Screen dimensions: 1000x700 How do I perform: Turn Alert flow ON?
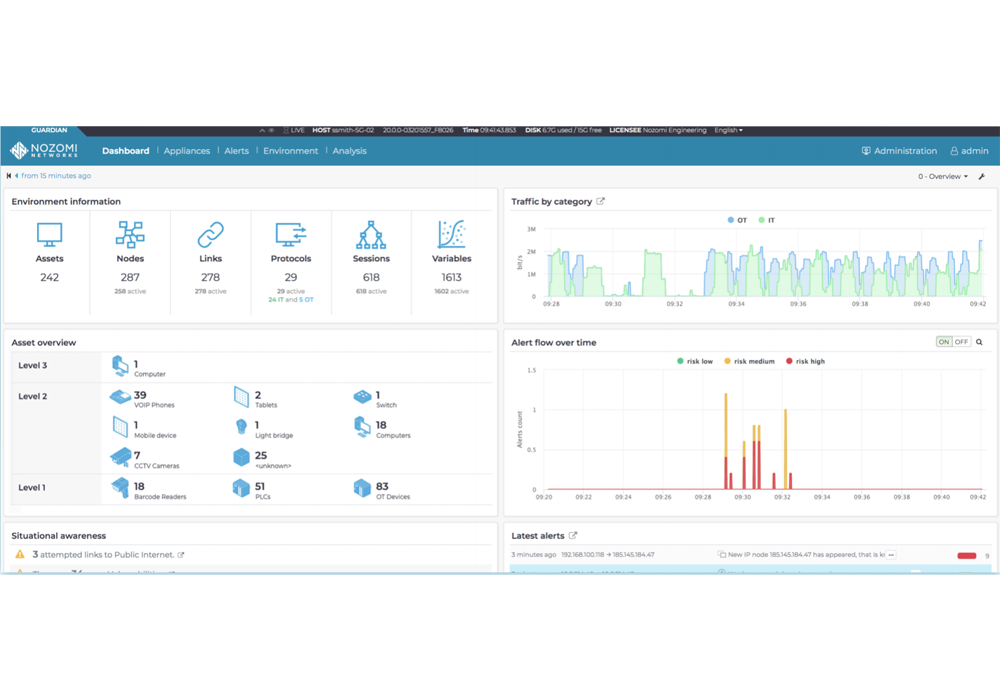coord(944,342)
